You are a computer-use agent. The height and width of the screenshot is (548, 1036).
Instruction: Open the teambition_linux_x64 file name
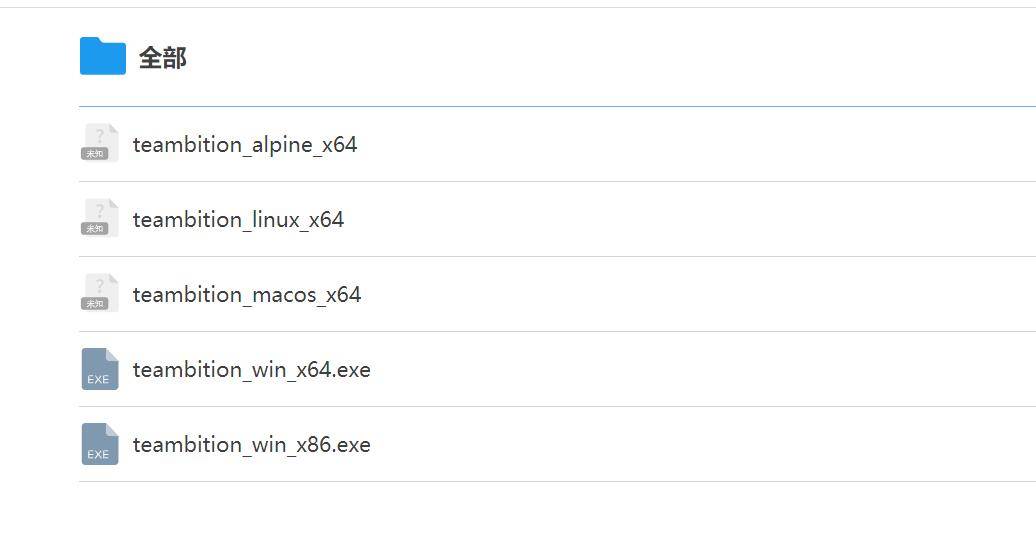[238, 220]
